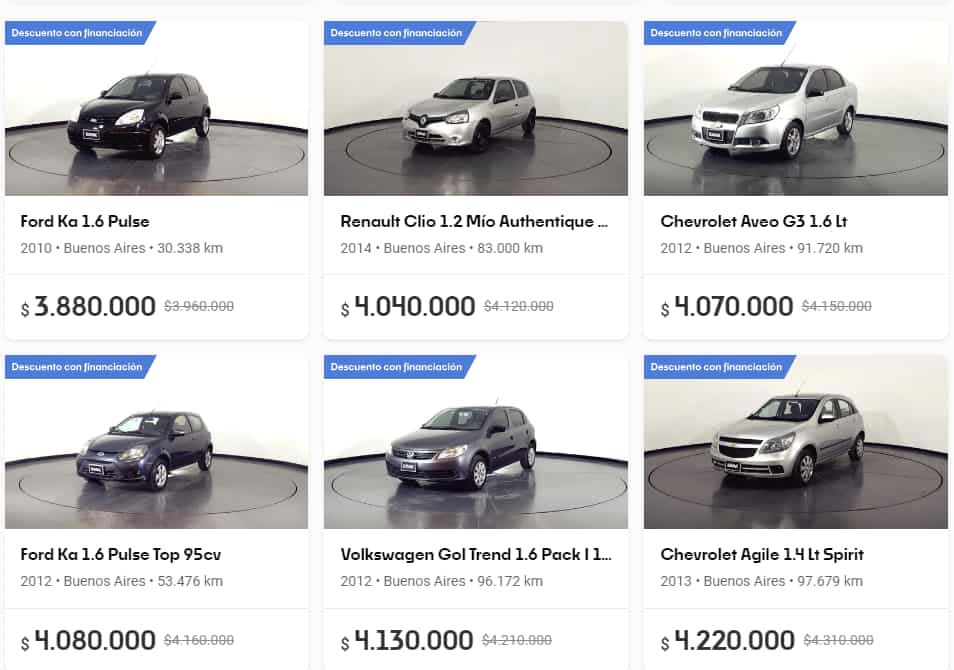Image resolution: width=954 pixels, height=670 pixels.
Task: Click the discount badge on the Renault Clio card
Action: tap(393, 32)
